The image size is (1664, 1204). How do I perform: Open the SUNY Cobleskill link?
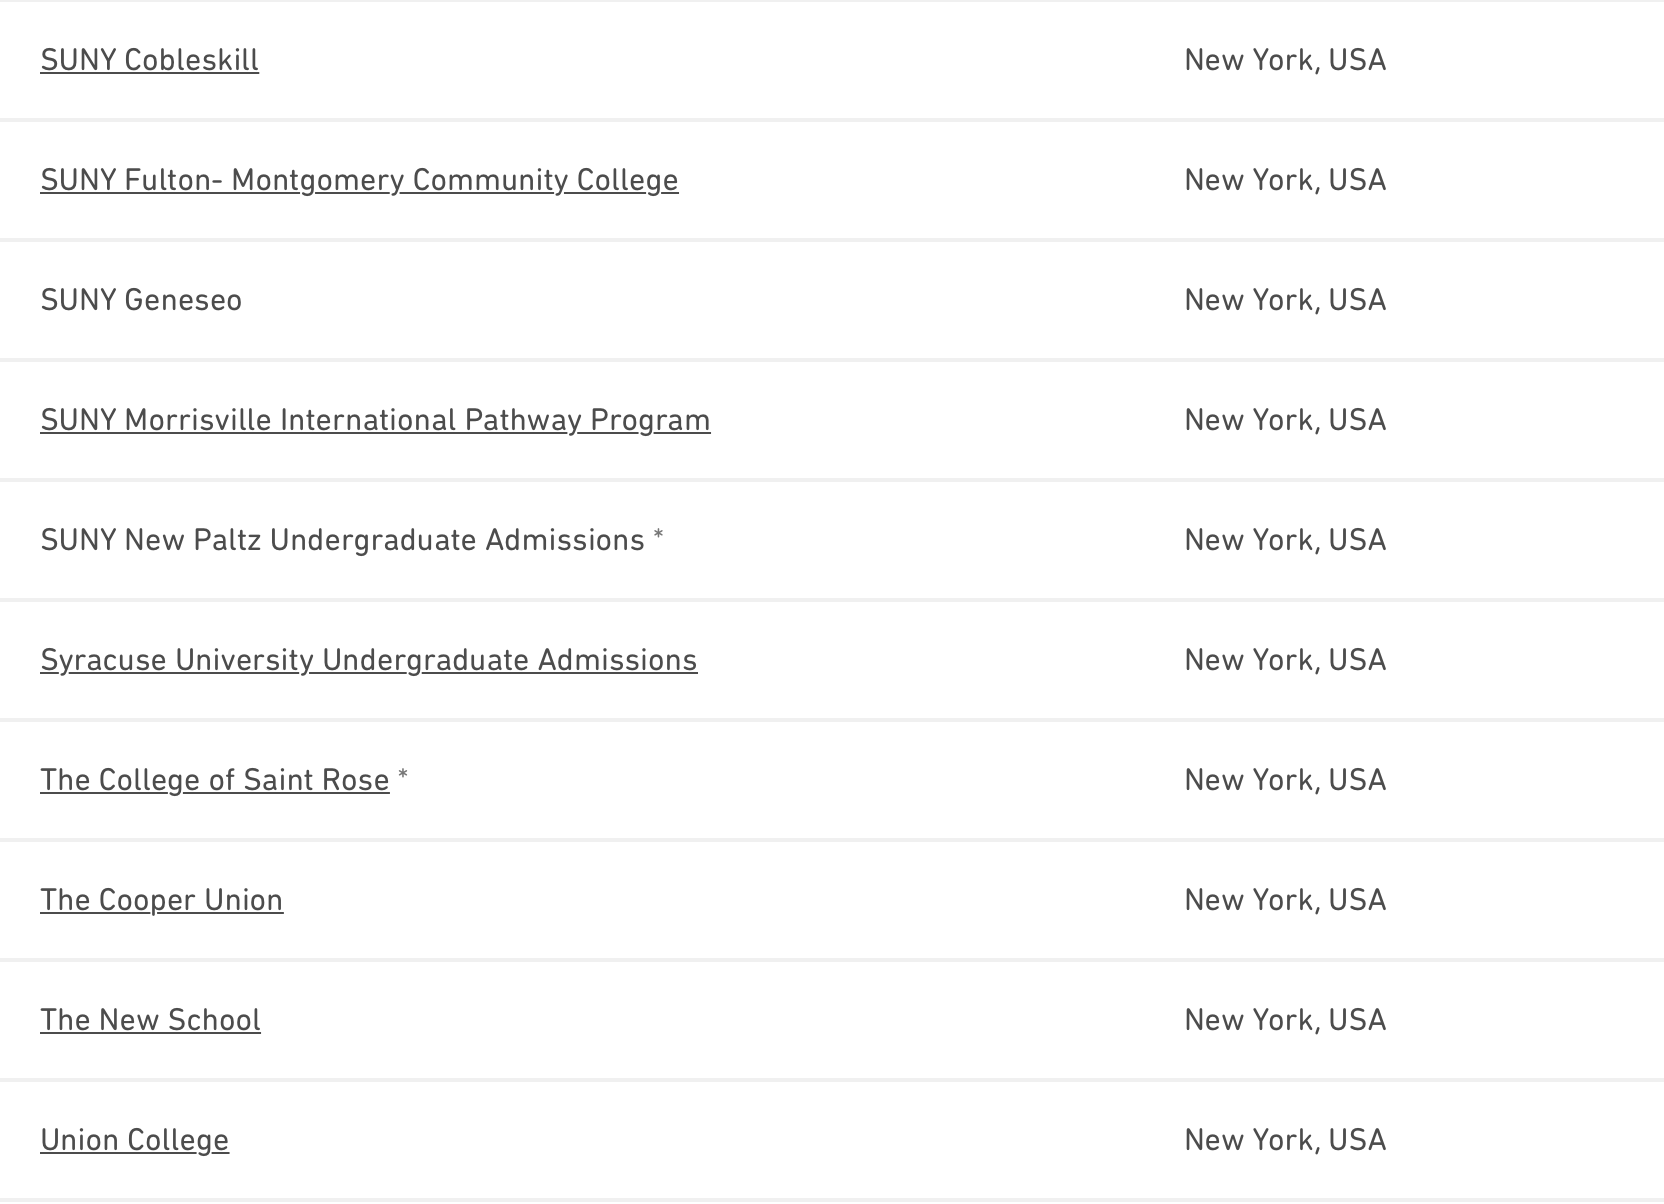tap(149, 60)
